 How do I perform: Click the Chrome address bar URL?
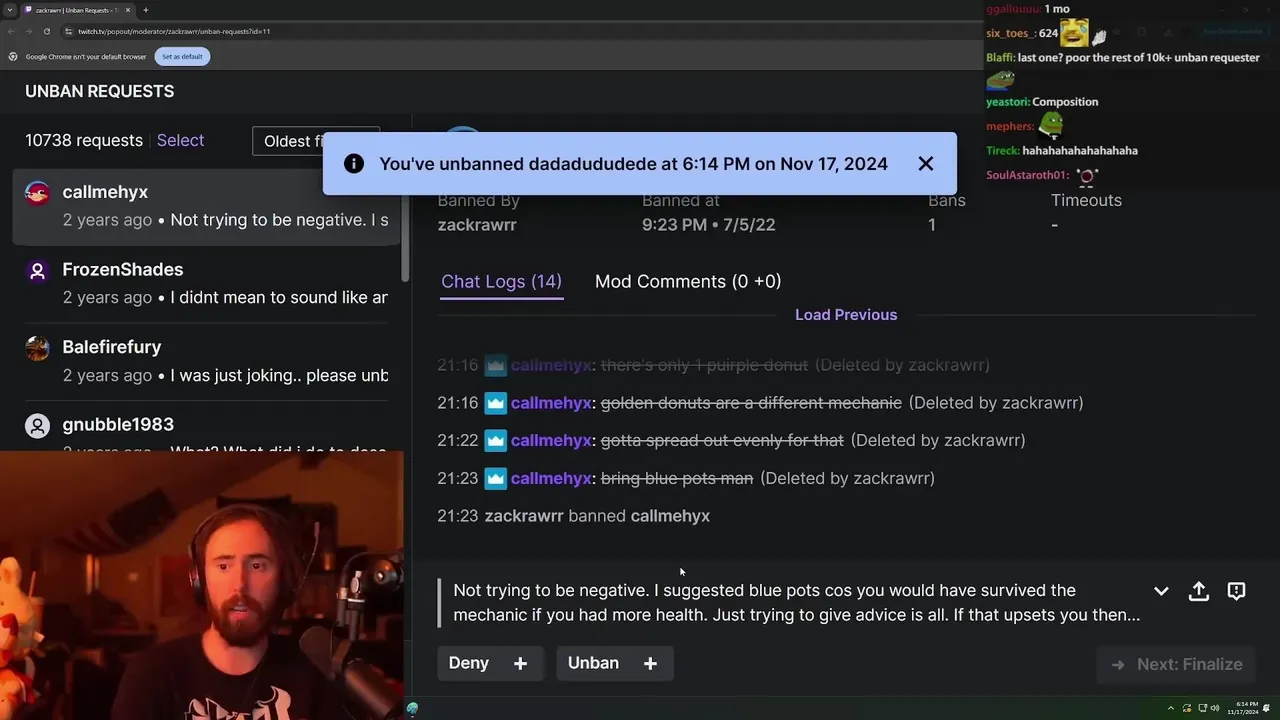(174, 31)
